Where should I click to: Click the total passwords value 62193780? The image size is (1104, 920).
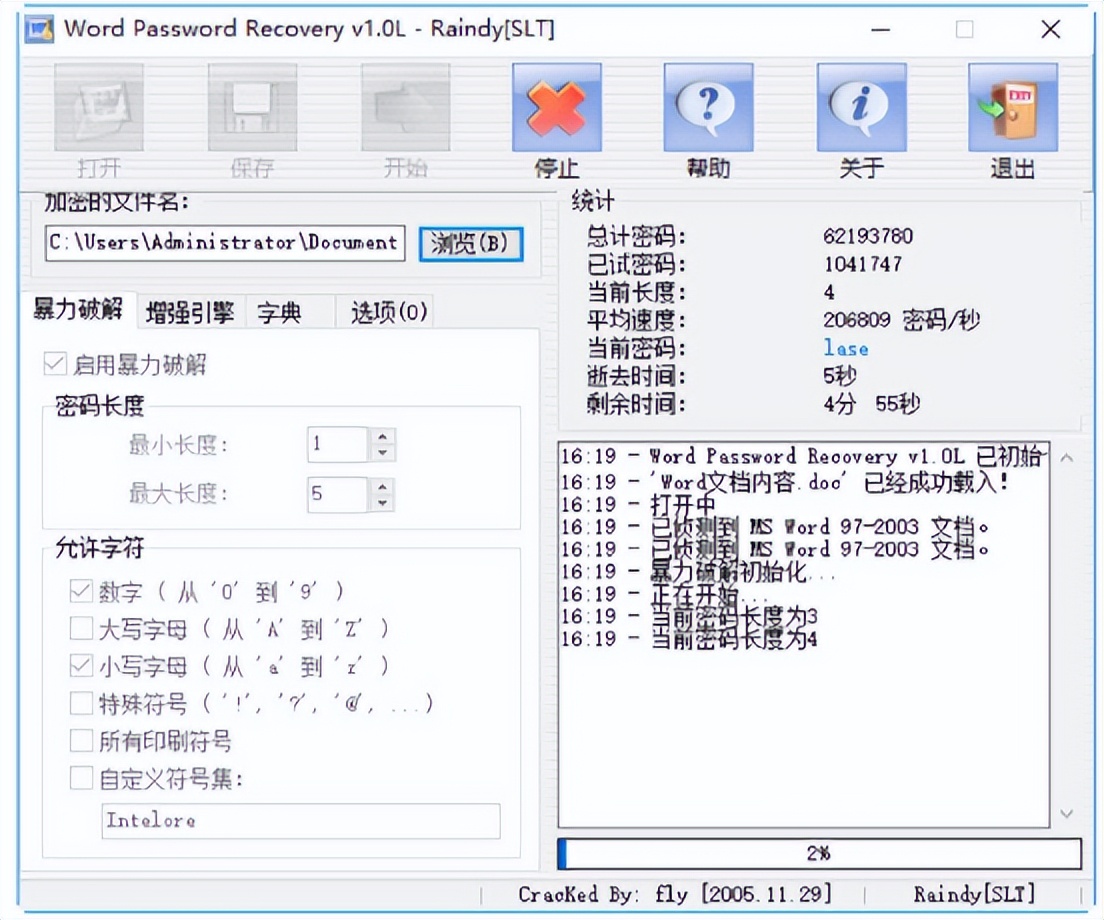[x=867, y=236]
